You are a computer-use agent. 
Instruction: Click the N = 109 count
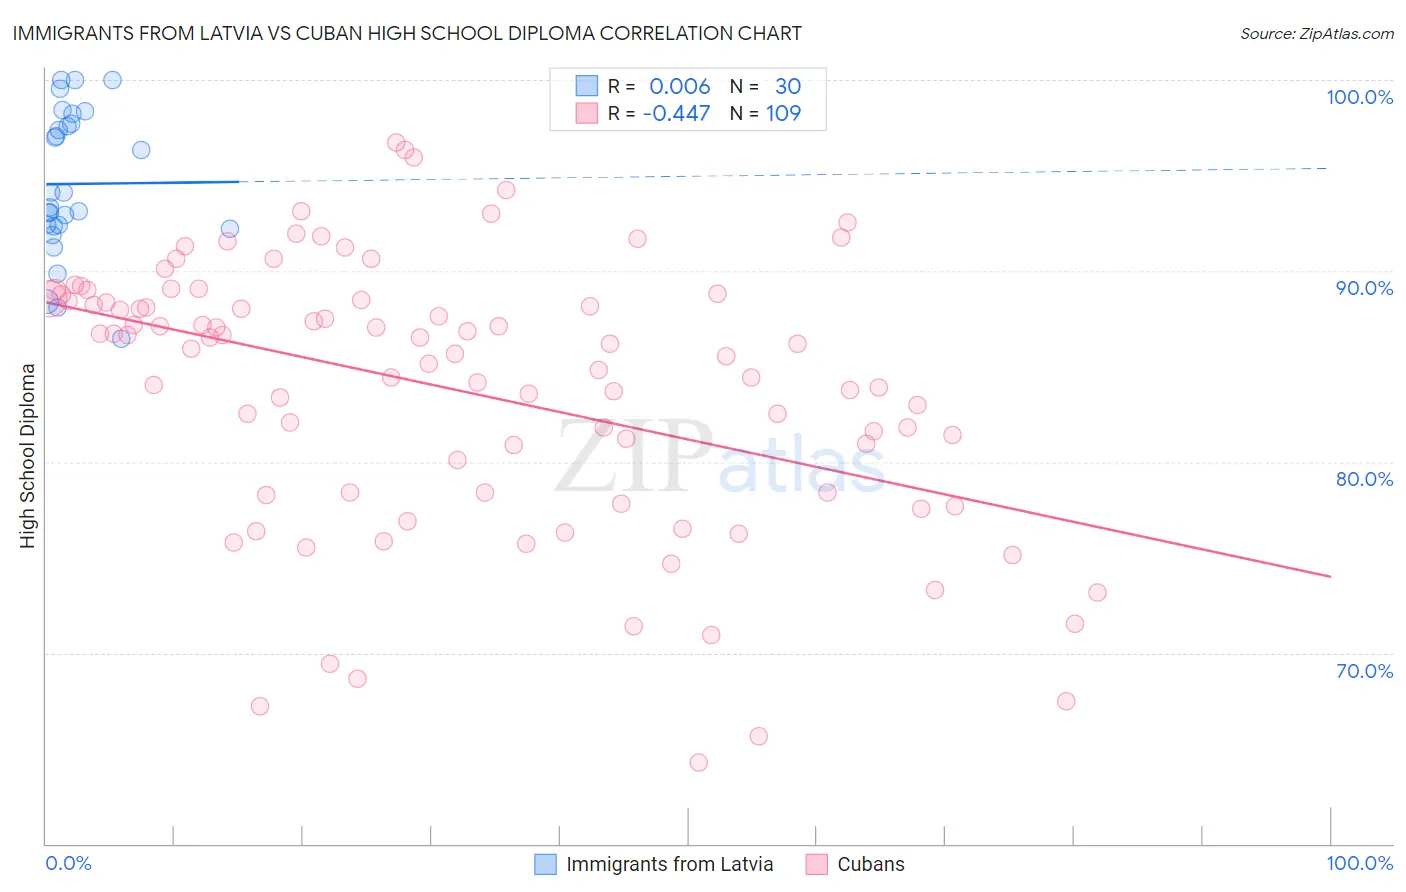coord(766,113)
